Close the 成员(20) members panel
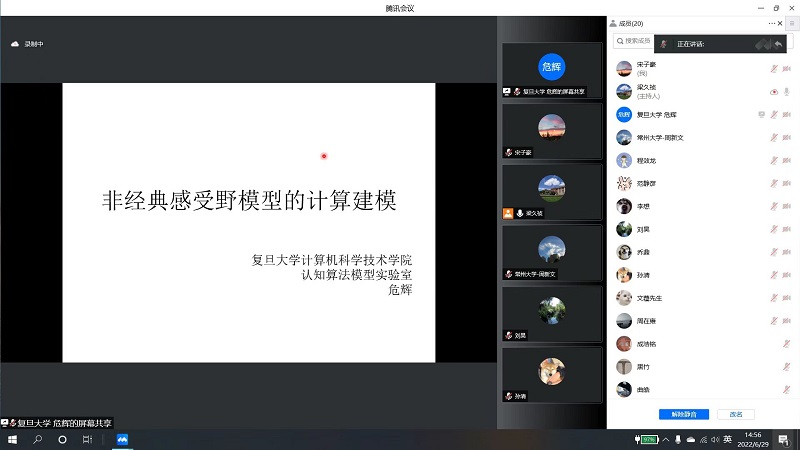The width and height of the screenshot is (800, 450). 780,23
